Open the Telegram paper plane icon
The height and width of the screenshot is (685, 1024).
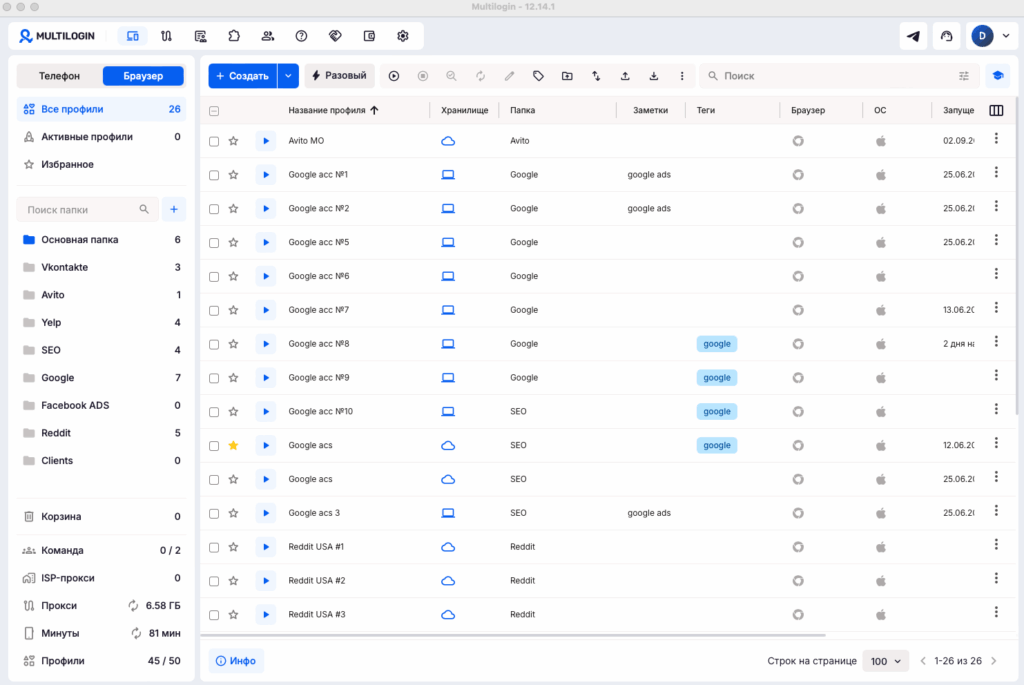(913, 36)
